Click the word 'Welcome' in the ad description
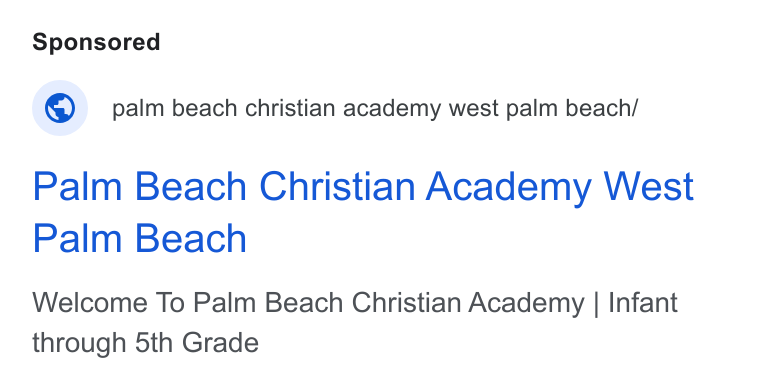 tap(90, 303)
